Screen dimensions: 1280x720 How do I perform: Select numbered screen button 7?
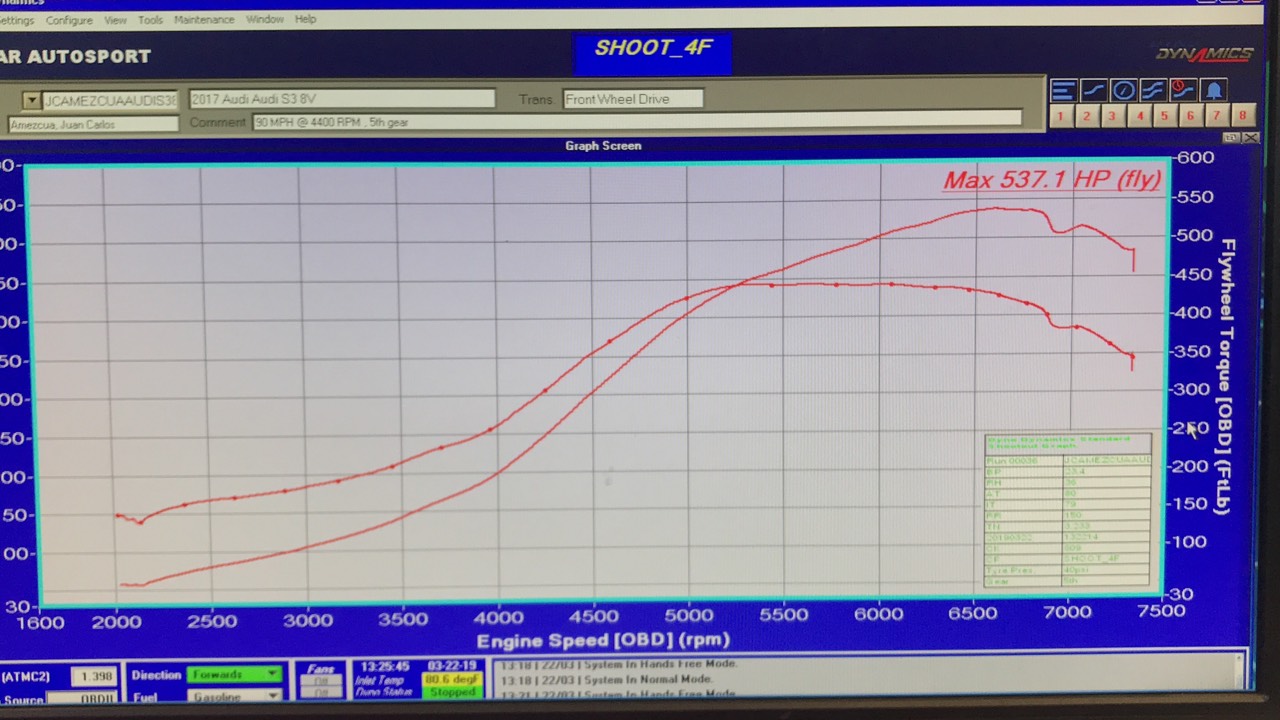[1216, 116]
